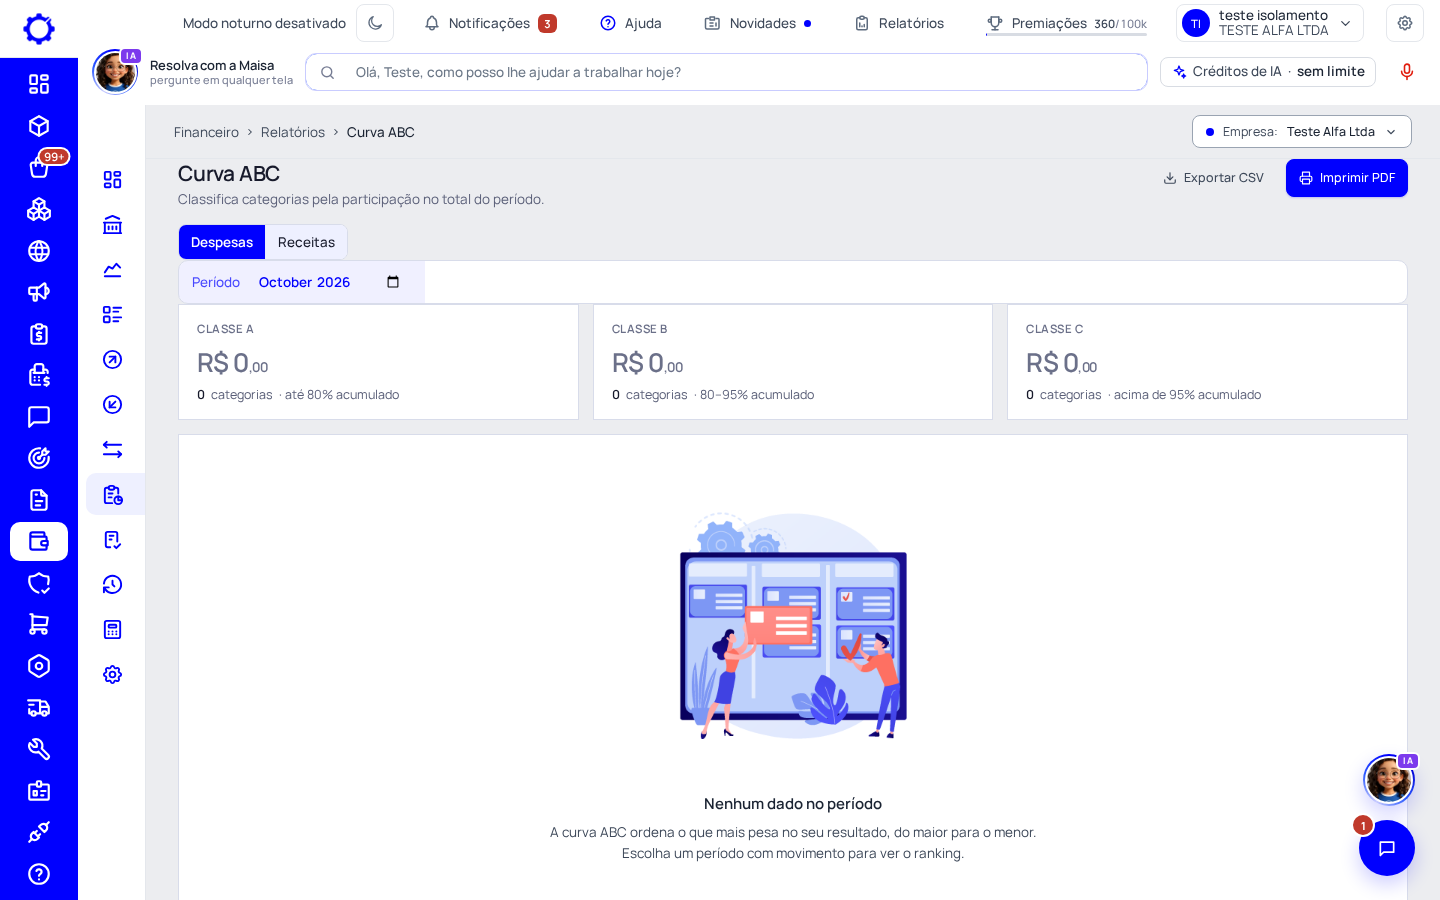Click the Créditos de IA sem limite button
This screenshot has width=1440, height=900.
pos(1268,72)
